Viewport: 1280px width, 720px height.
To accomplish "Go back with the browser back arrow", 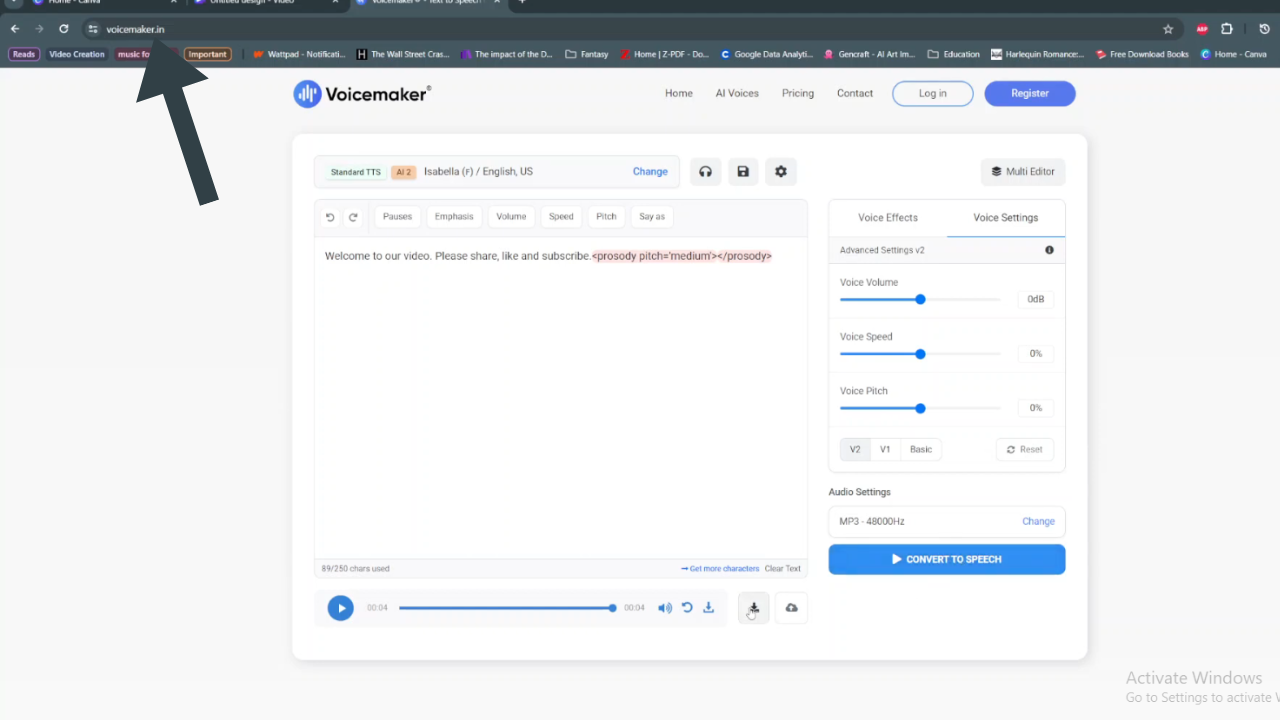I will (x=15, y=29).
